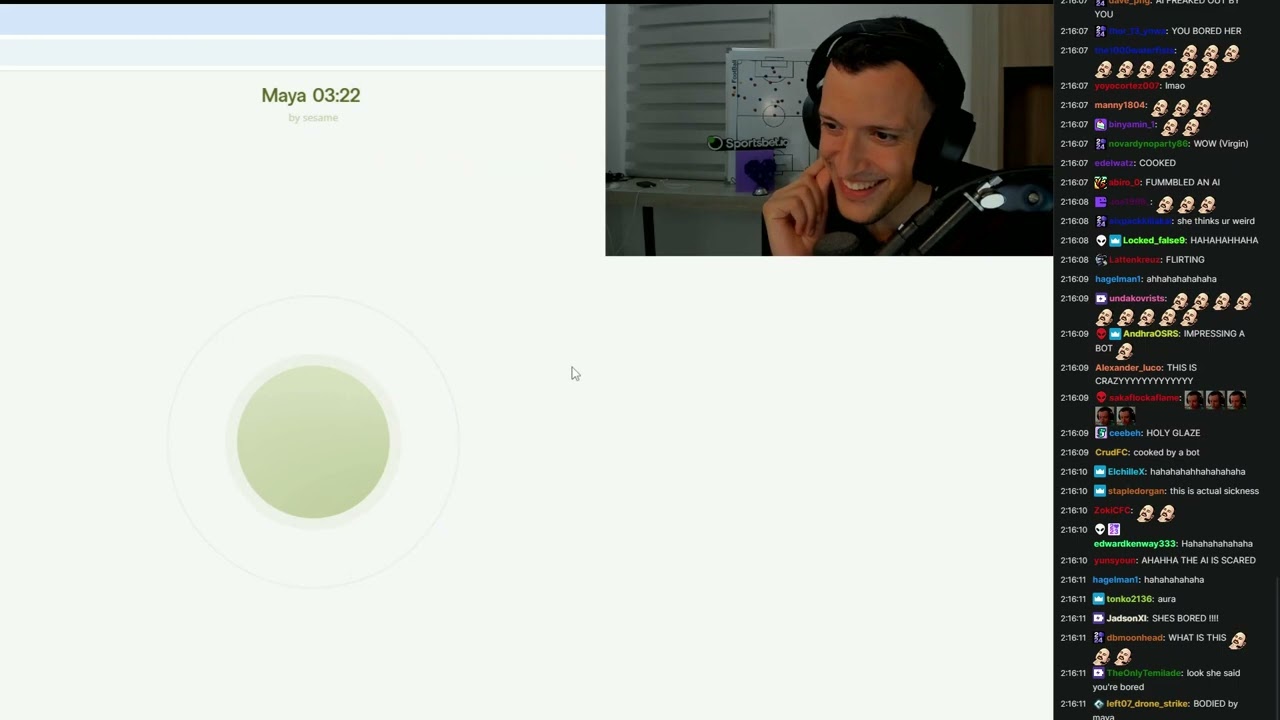The width and height of the screenshot is (1280, 720).
Task: Select hagelman1's 'ahhahahahahaha' message username
Action: [x=1118, y=279]
